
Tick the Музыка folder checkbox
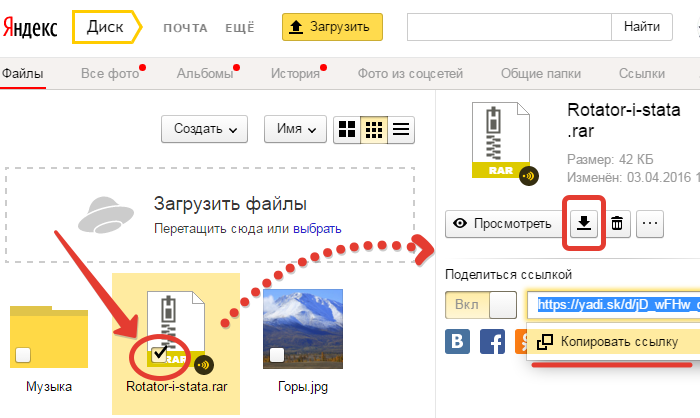[x=23, y=355]
